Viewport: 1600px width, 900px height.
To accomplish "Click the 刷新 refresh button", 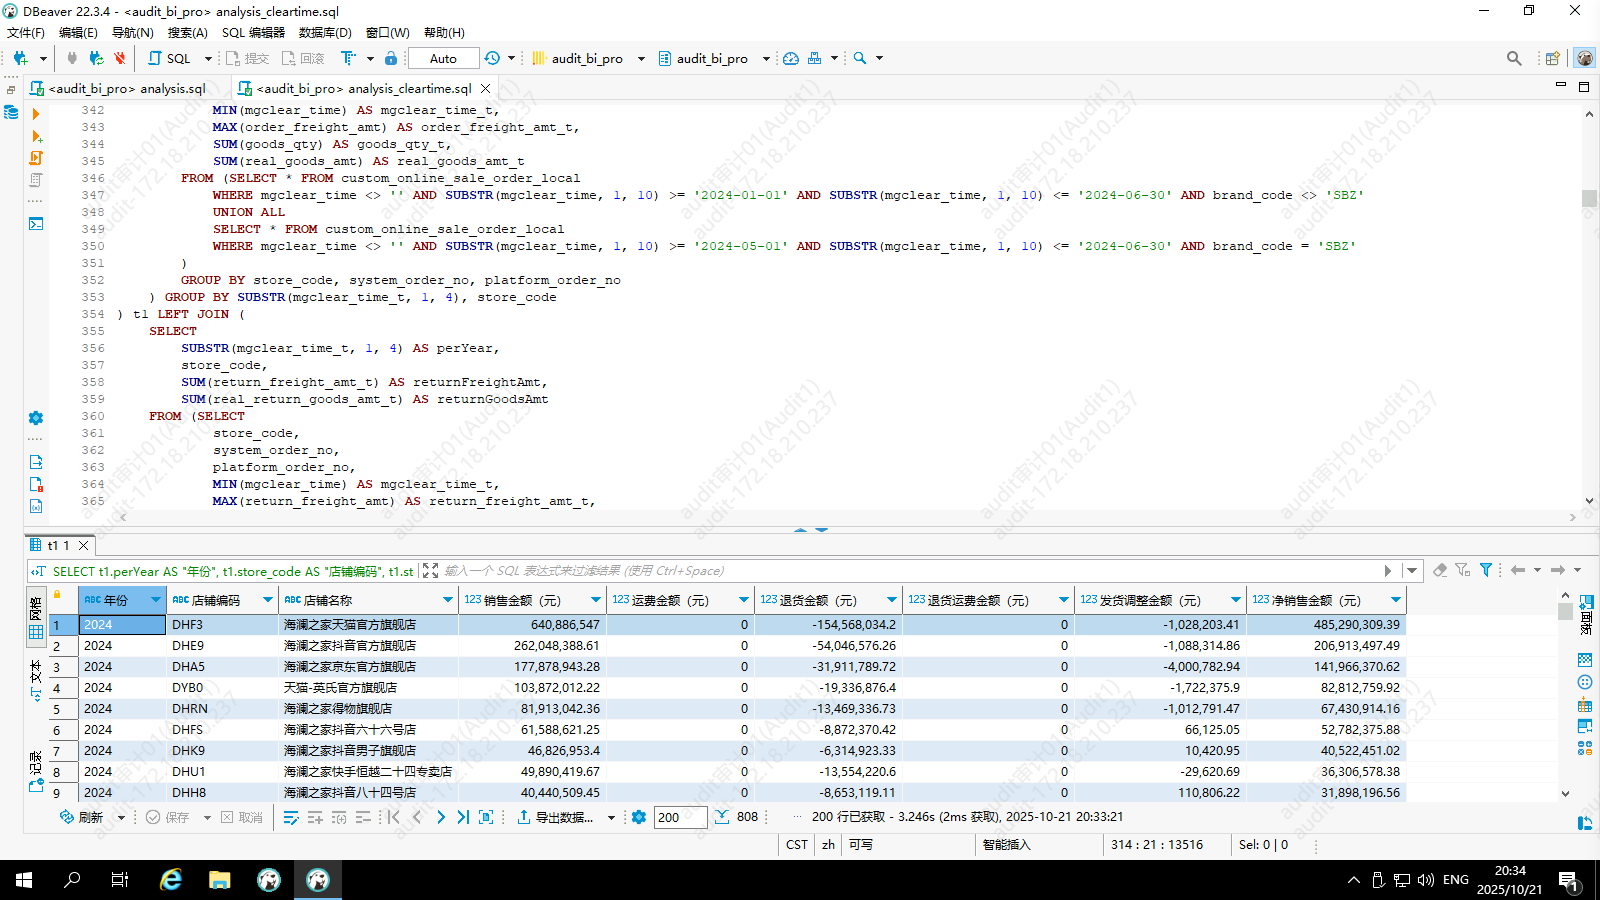I will 82,817.
